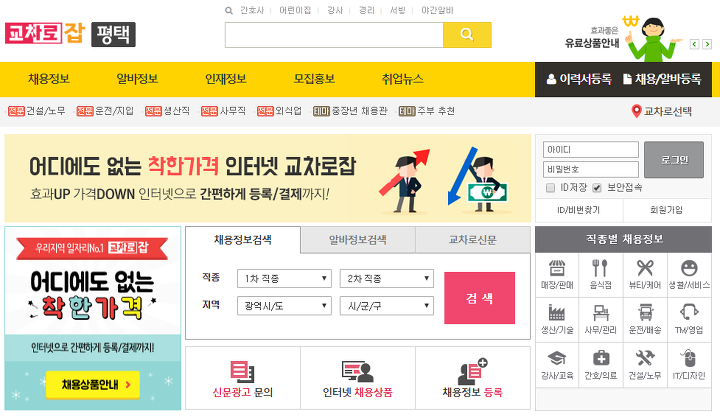Switch to the 알바정보검색 tab
The image size is (720, 417).
pos(358,240)
